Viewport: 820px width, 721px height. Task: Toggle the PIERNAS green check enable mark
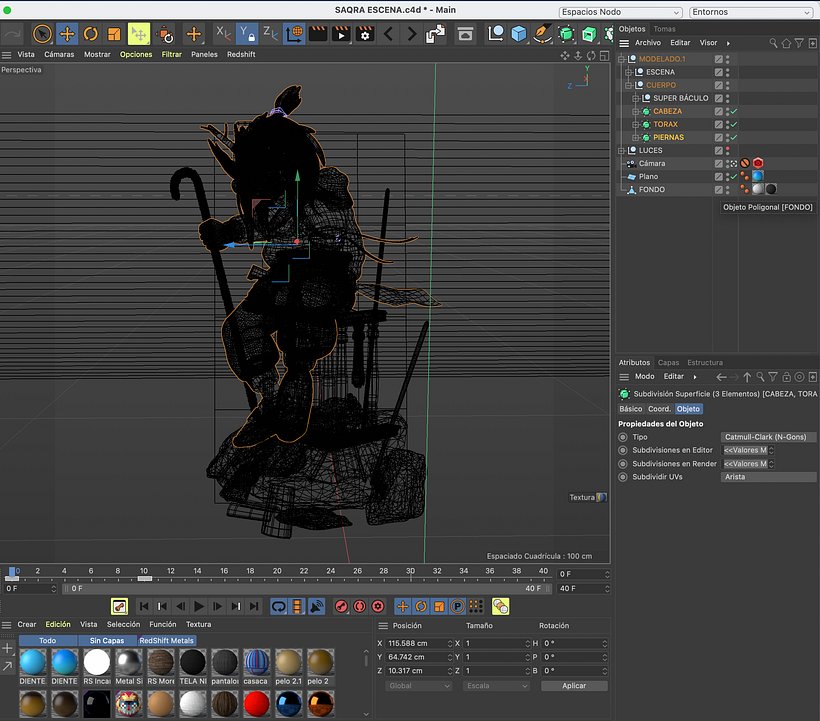[734, 138]
